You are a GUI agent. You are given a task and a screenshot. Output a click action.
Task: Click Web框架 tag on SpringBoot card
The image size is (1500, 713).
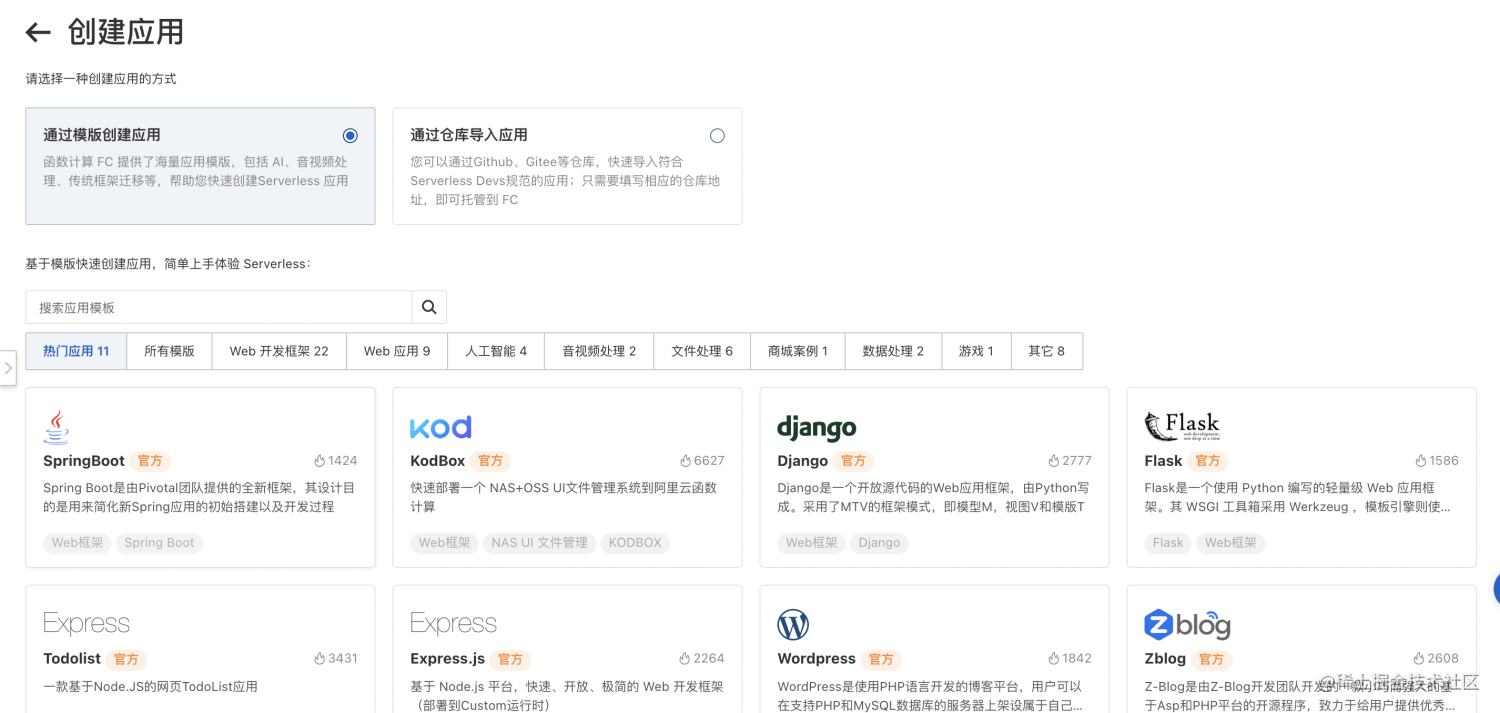point(77,543)
